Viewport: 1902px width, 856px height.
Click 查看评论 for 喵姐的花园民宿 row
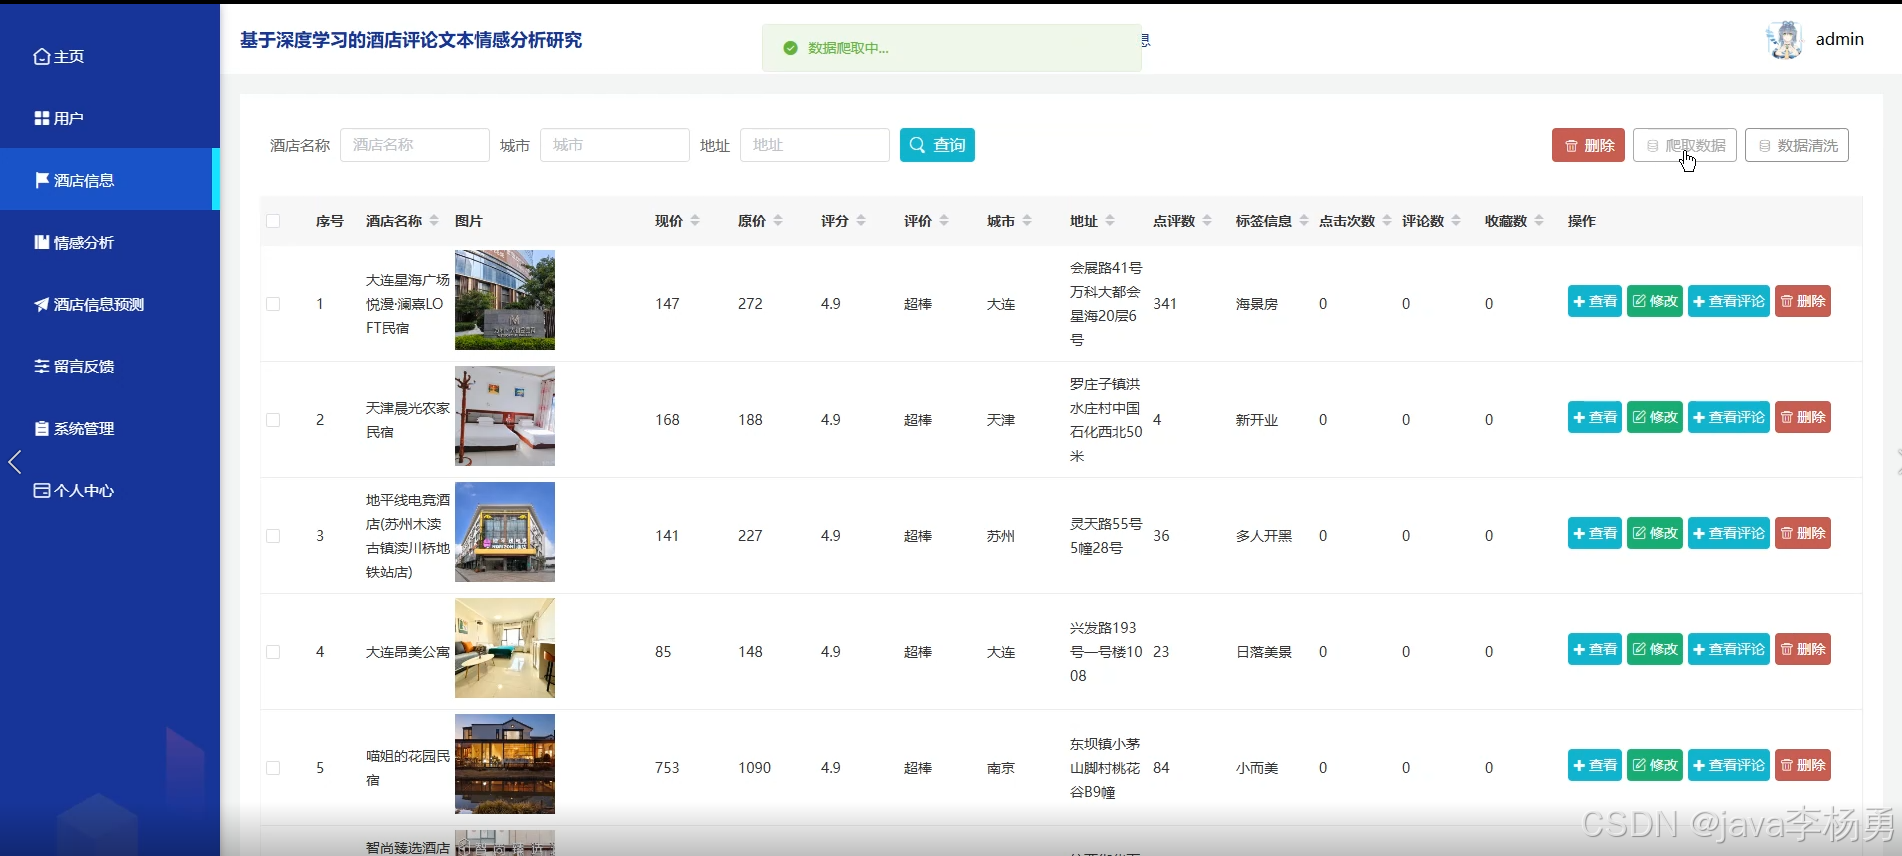point(1729,765)
